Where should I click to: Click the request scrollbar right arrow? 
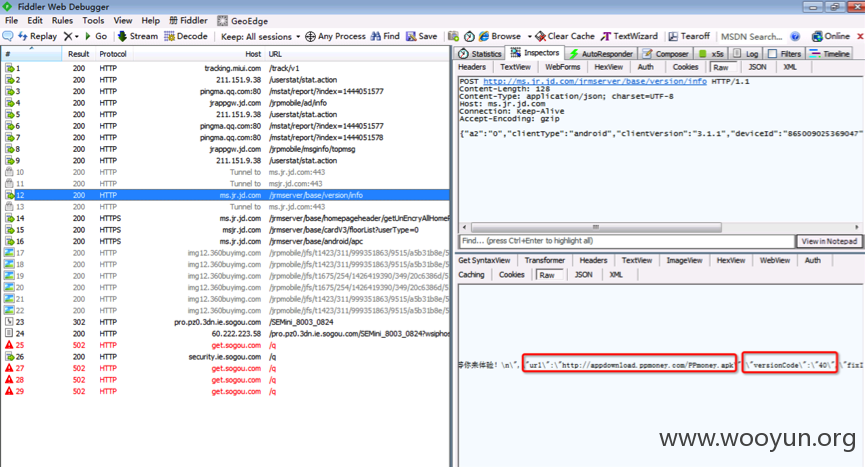tap(857, 227)
